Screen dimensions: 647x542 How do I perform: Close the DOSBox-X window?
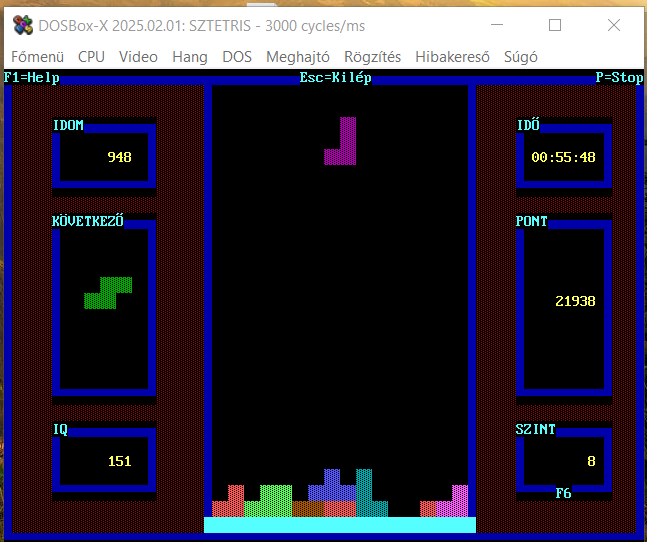tap(614, 25)
